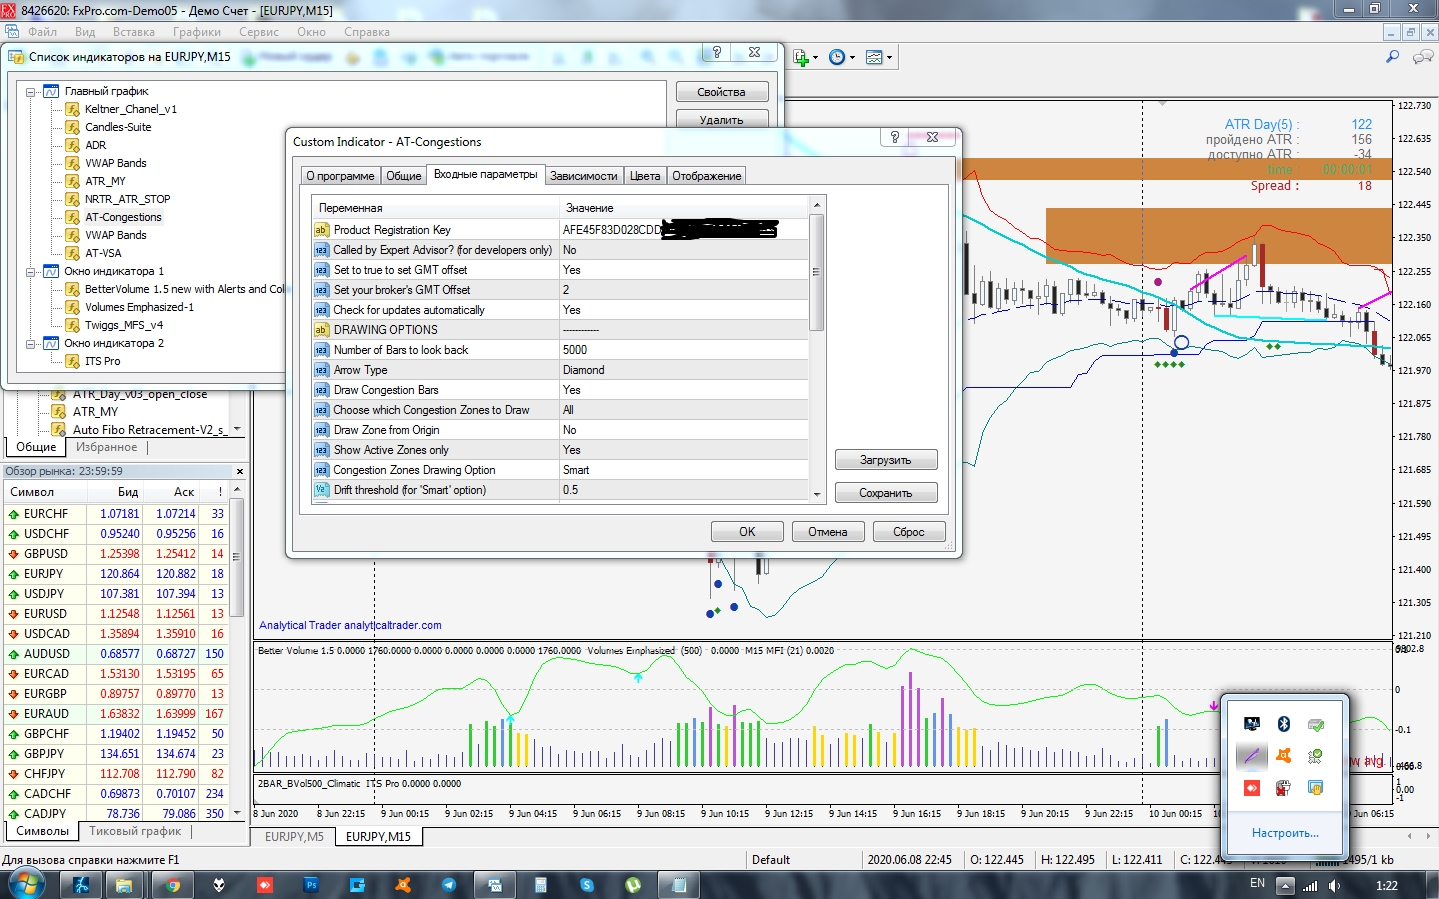Image resolution: width=1439 pixels, height=899 pixels.
Task: Open the search magnifier icon
Action: point(1392,57)
